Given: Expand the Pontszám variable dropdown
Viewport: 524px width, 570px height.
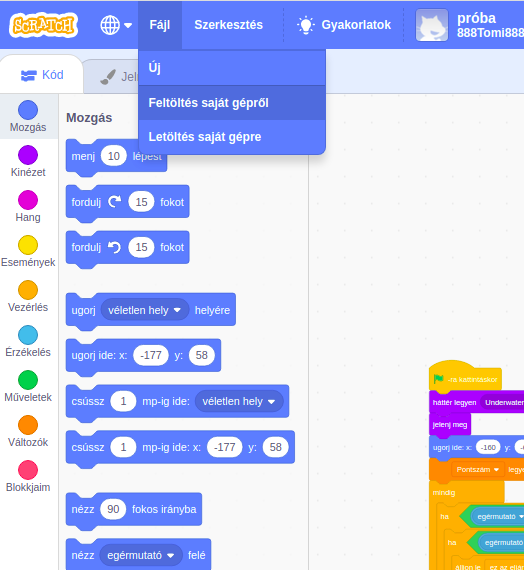Looking at the screenshot, I should pos(477,470).
